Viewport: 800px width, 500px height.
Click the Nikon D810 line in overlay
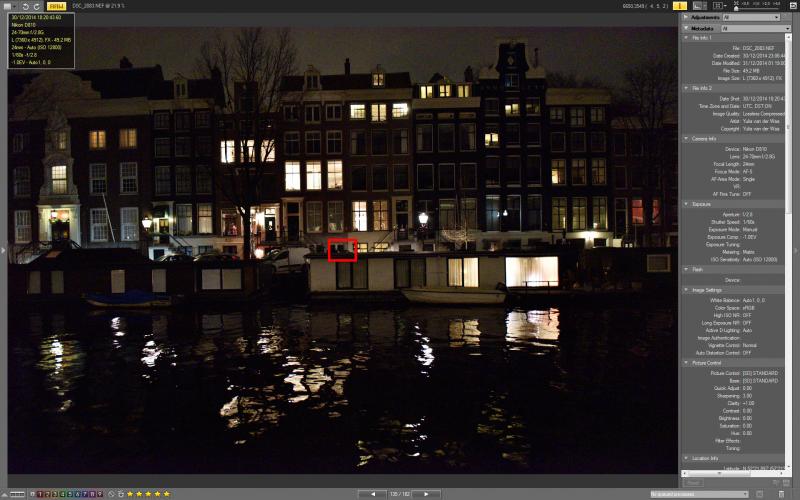click(24, 24)
